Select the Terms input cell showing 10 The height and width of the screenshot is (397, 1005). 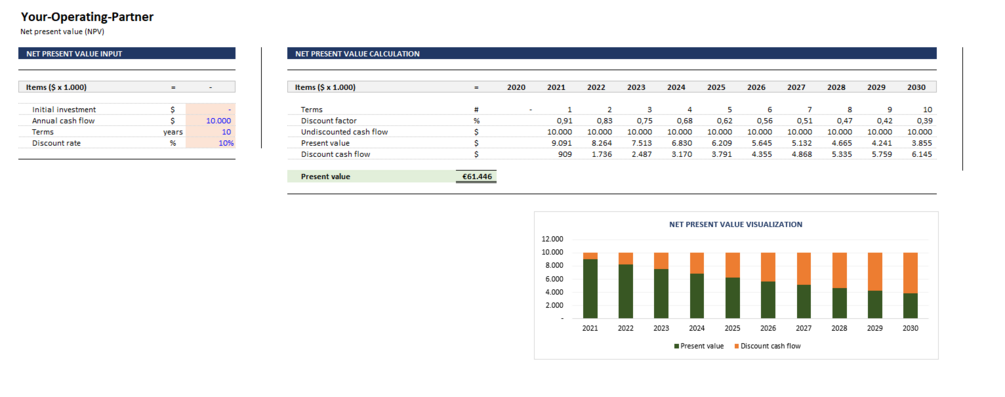click(x=210, y=132)
